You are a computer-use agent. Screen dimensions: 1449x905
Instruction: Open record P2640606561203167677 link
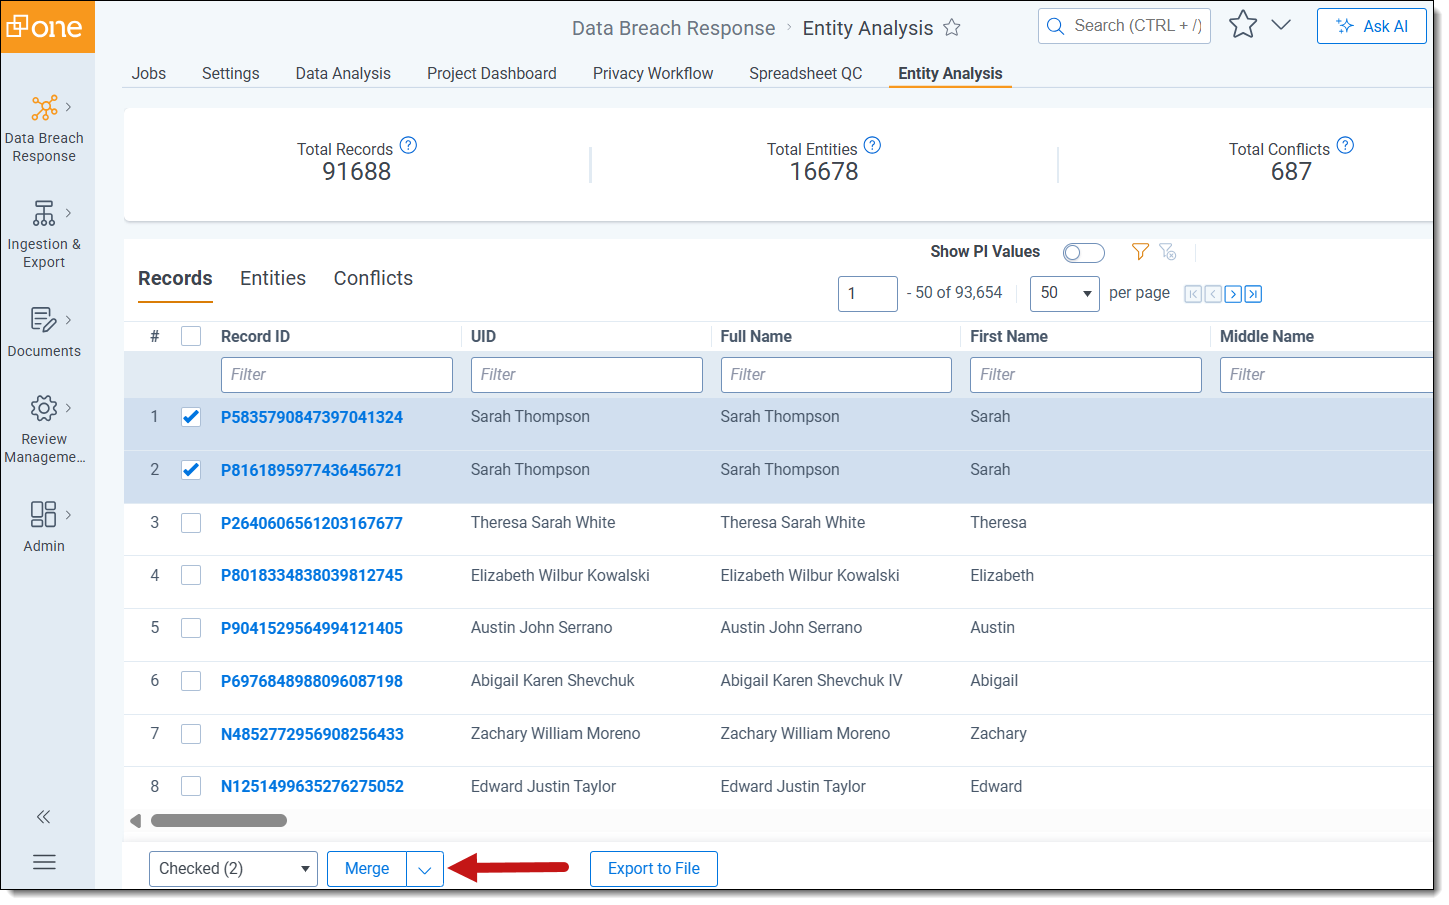pos(311,523)
